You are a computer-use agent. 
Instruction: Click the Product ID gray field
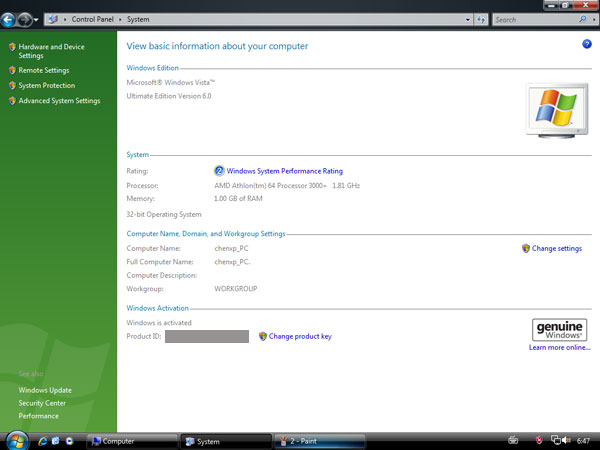(x=207, y=336)
